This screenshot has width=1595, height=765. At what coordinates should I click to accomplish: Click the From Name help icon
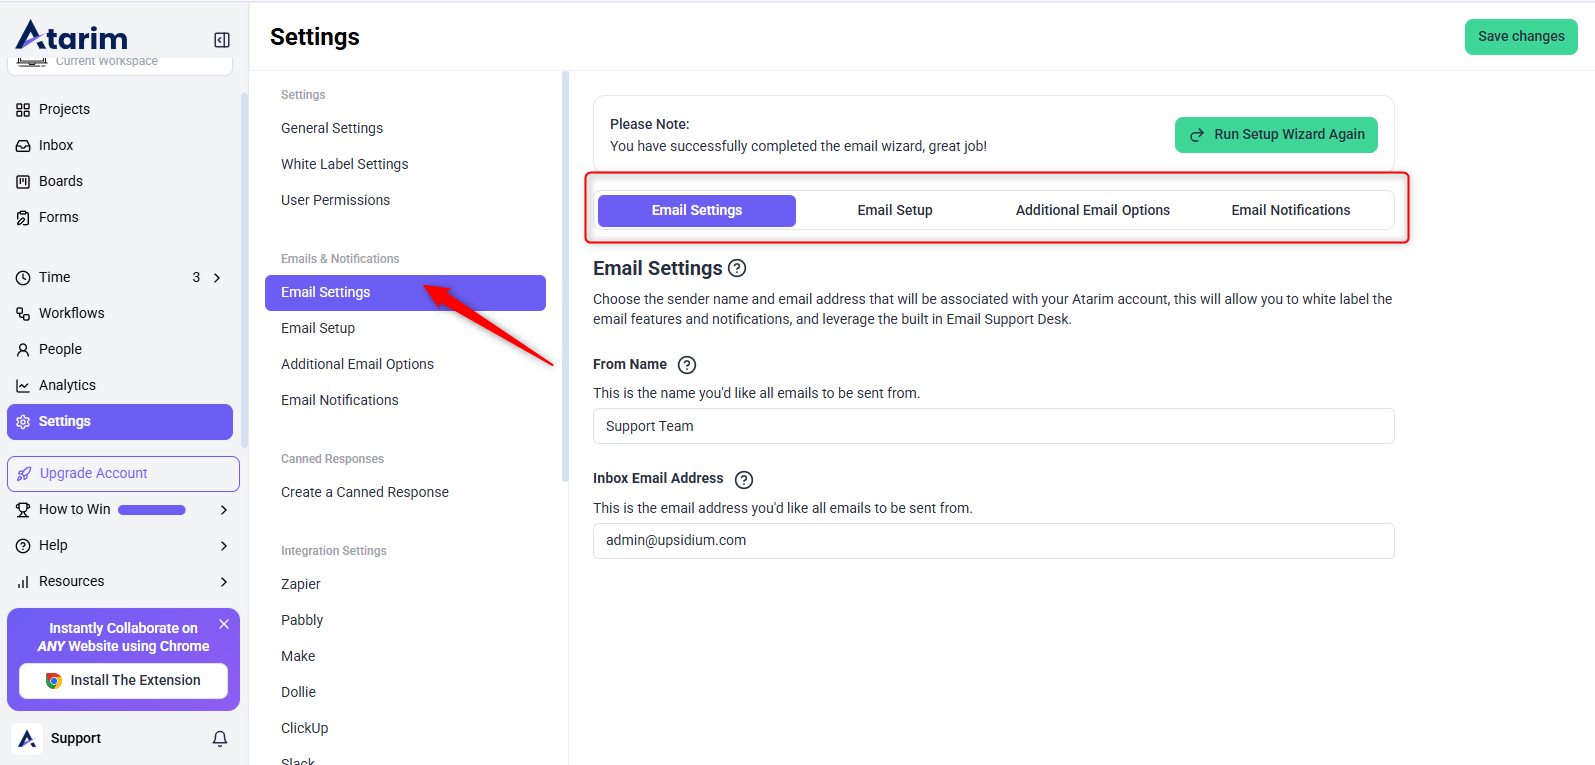click(687, 365)
